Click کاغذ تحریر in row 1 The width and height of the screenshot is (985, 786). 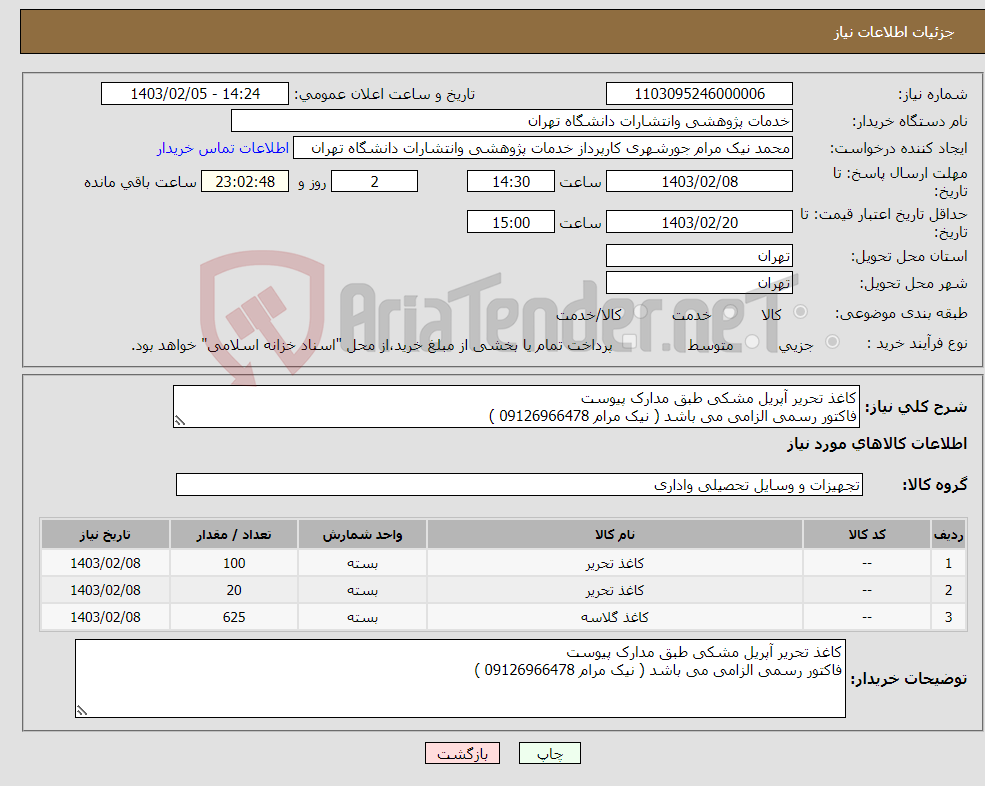coord(615,564)
